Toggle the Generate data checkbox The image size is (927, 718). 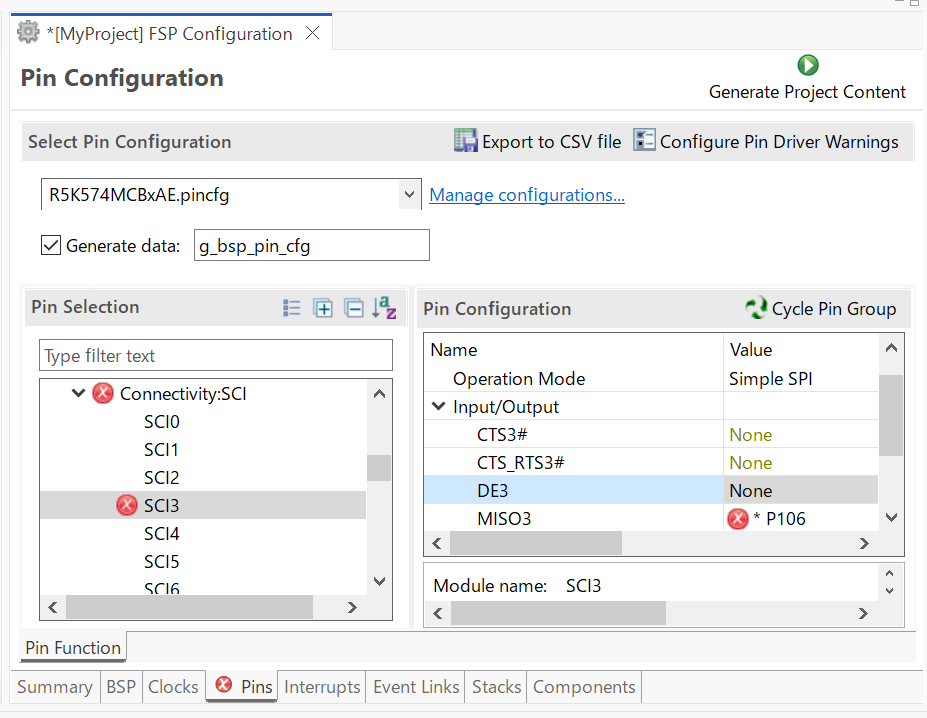[51, 245]
